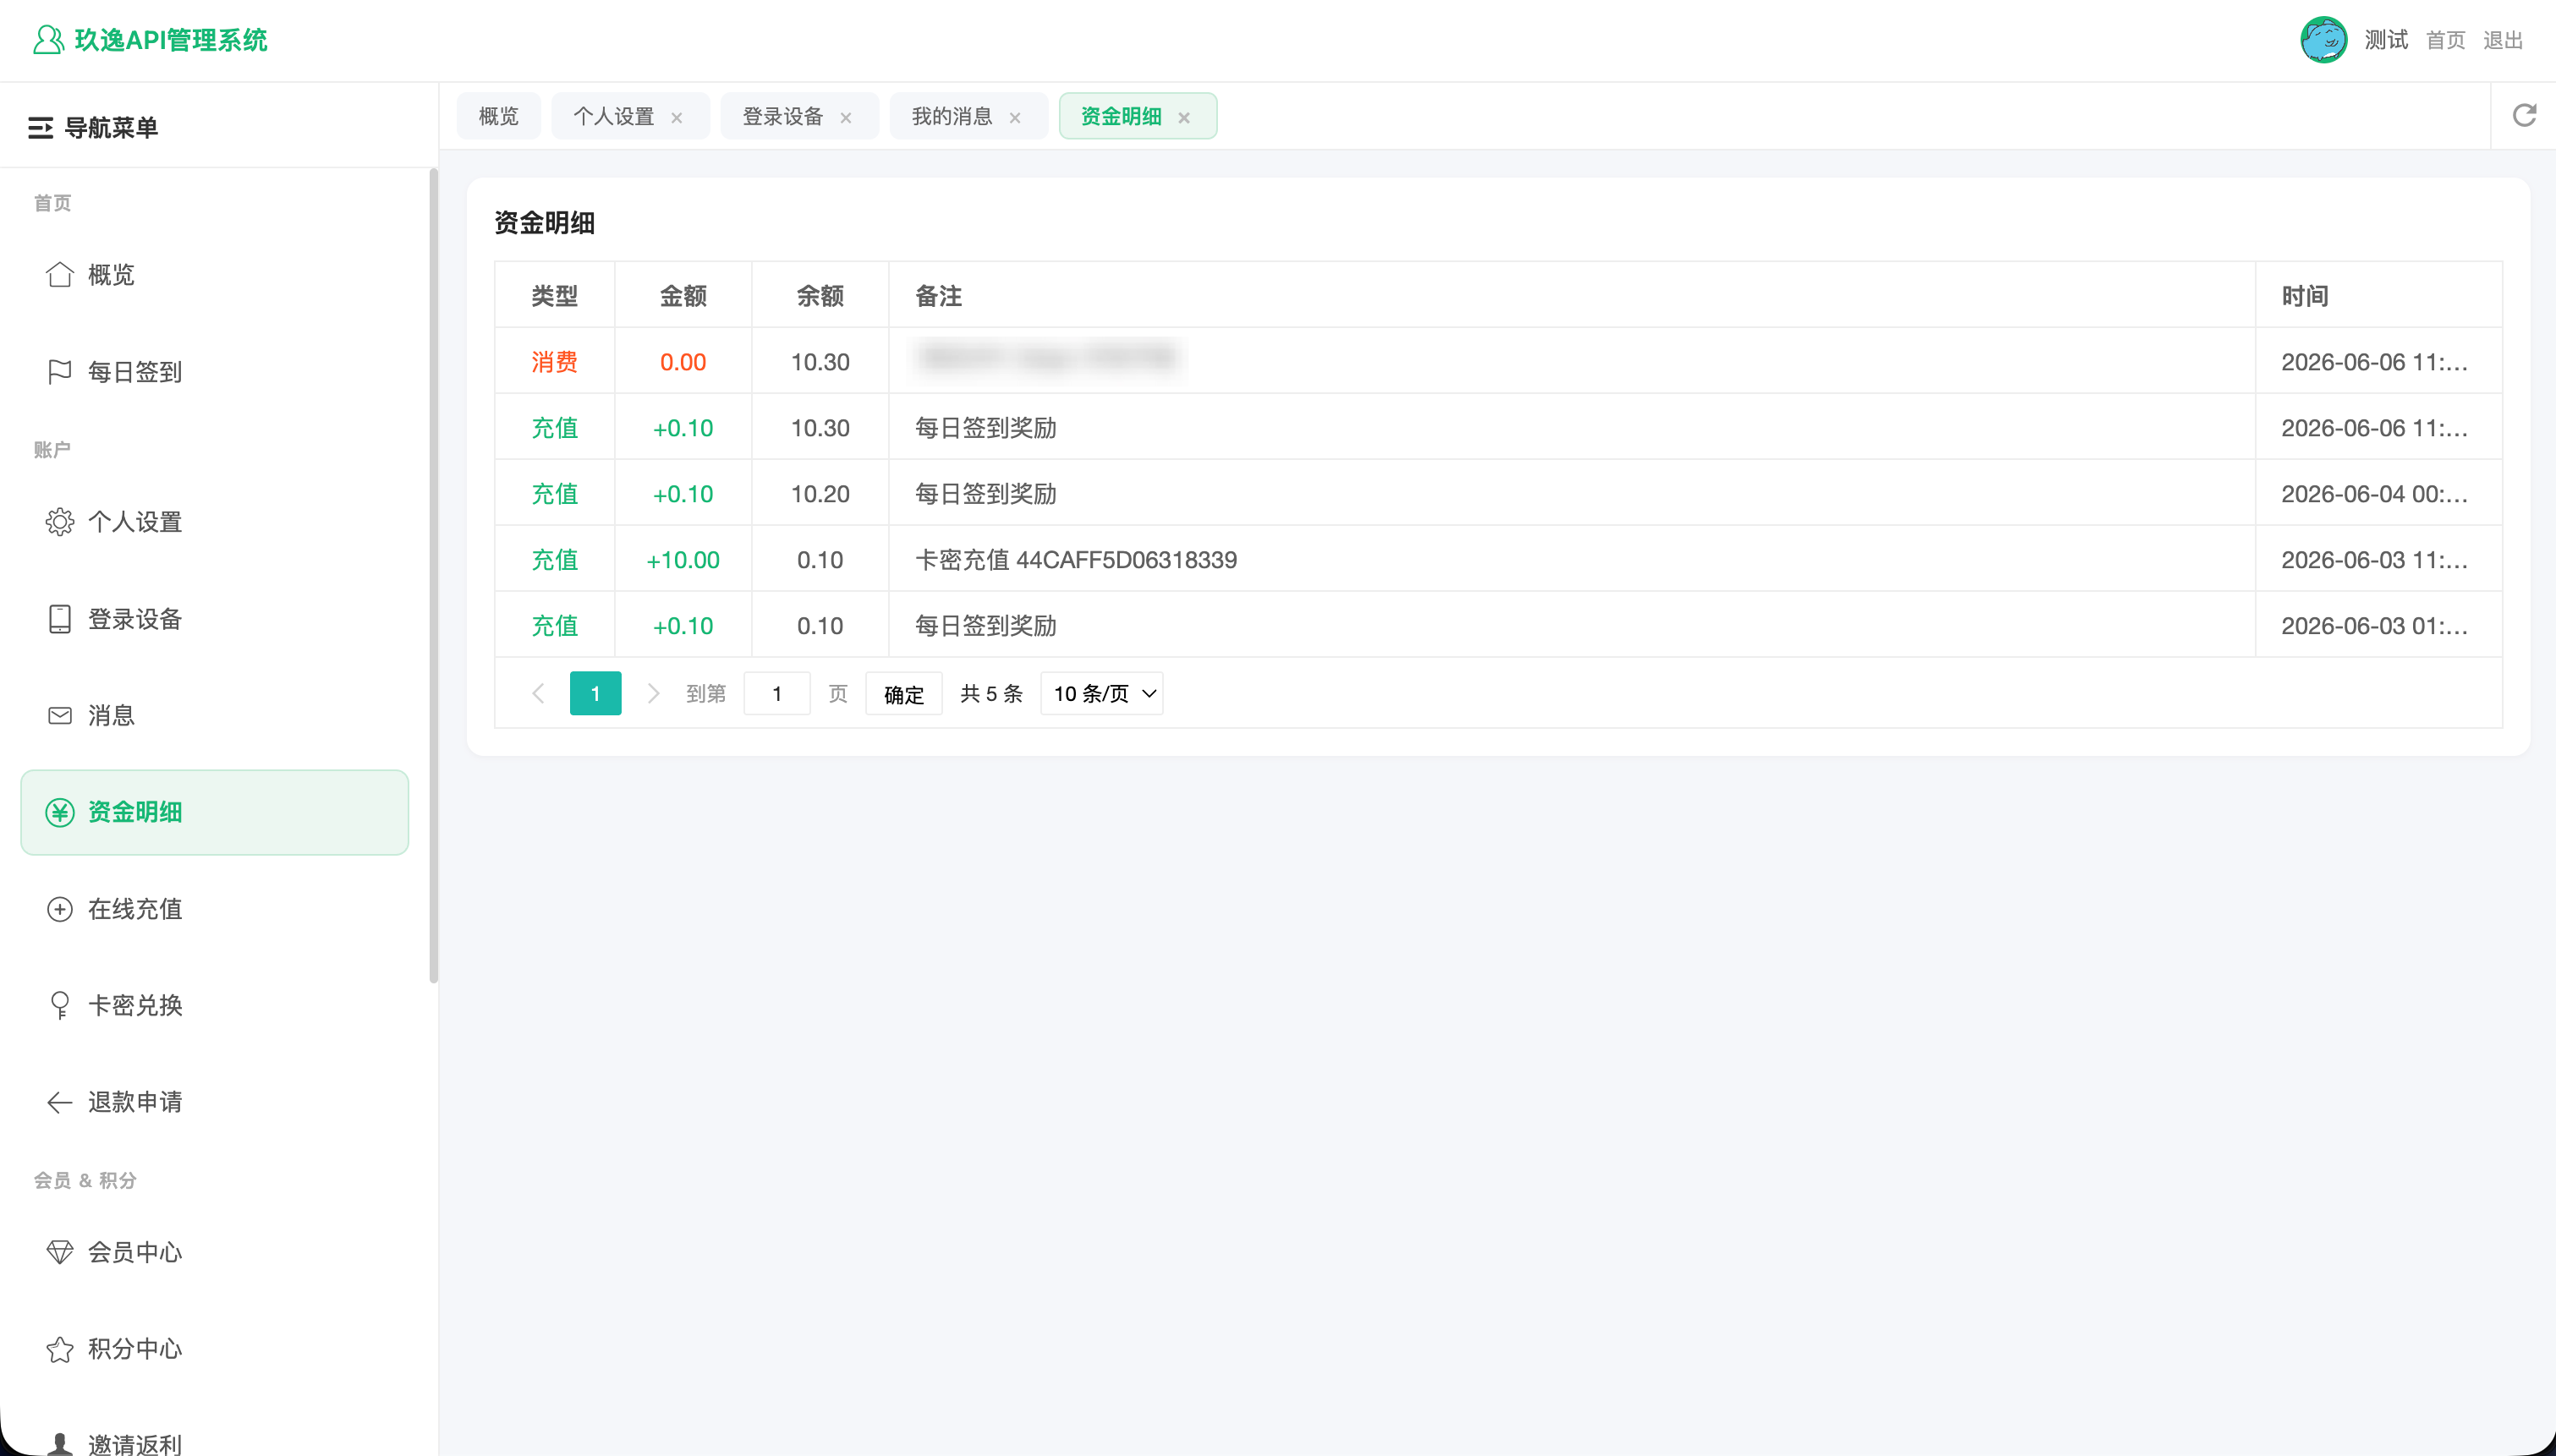Click page number 1 button
Viewport: 2556px width, 1456px height.
(596, 693)
